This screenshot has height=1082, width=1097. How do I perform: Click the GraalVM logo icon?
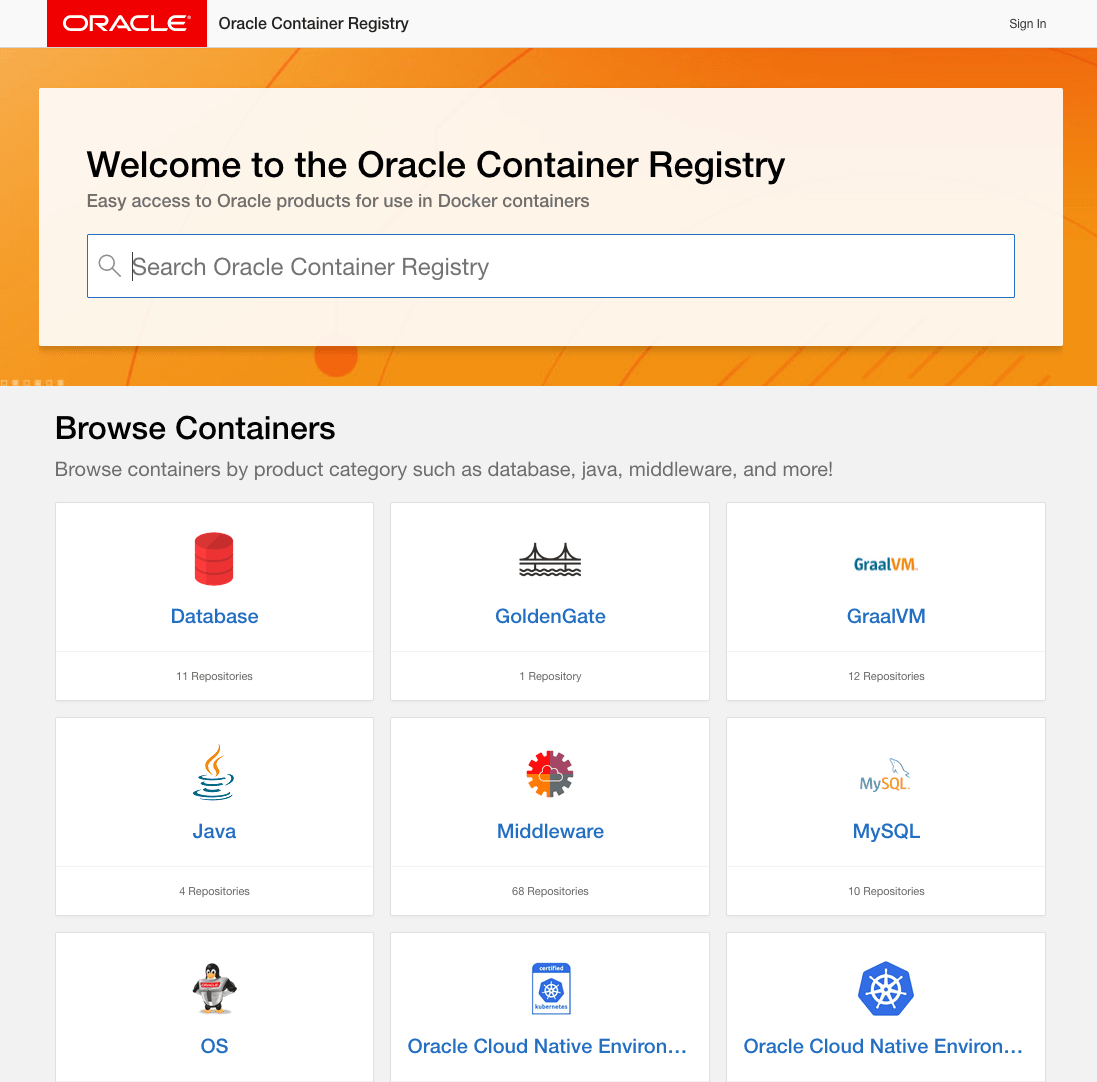pyautogui.click(x=886, y=564)
